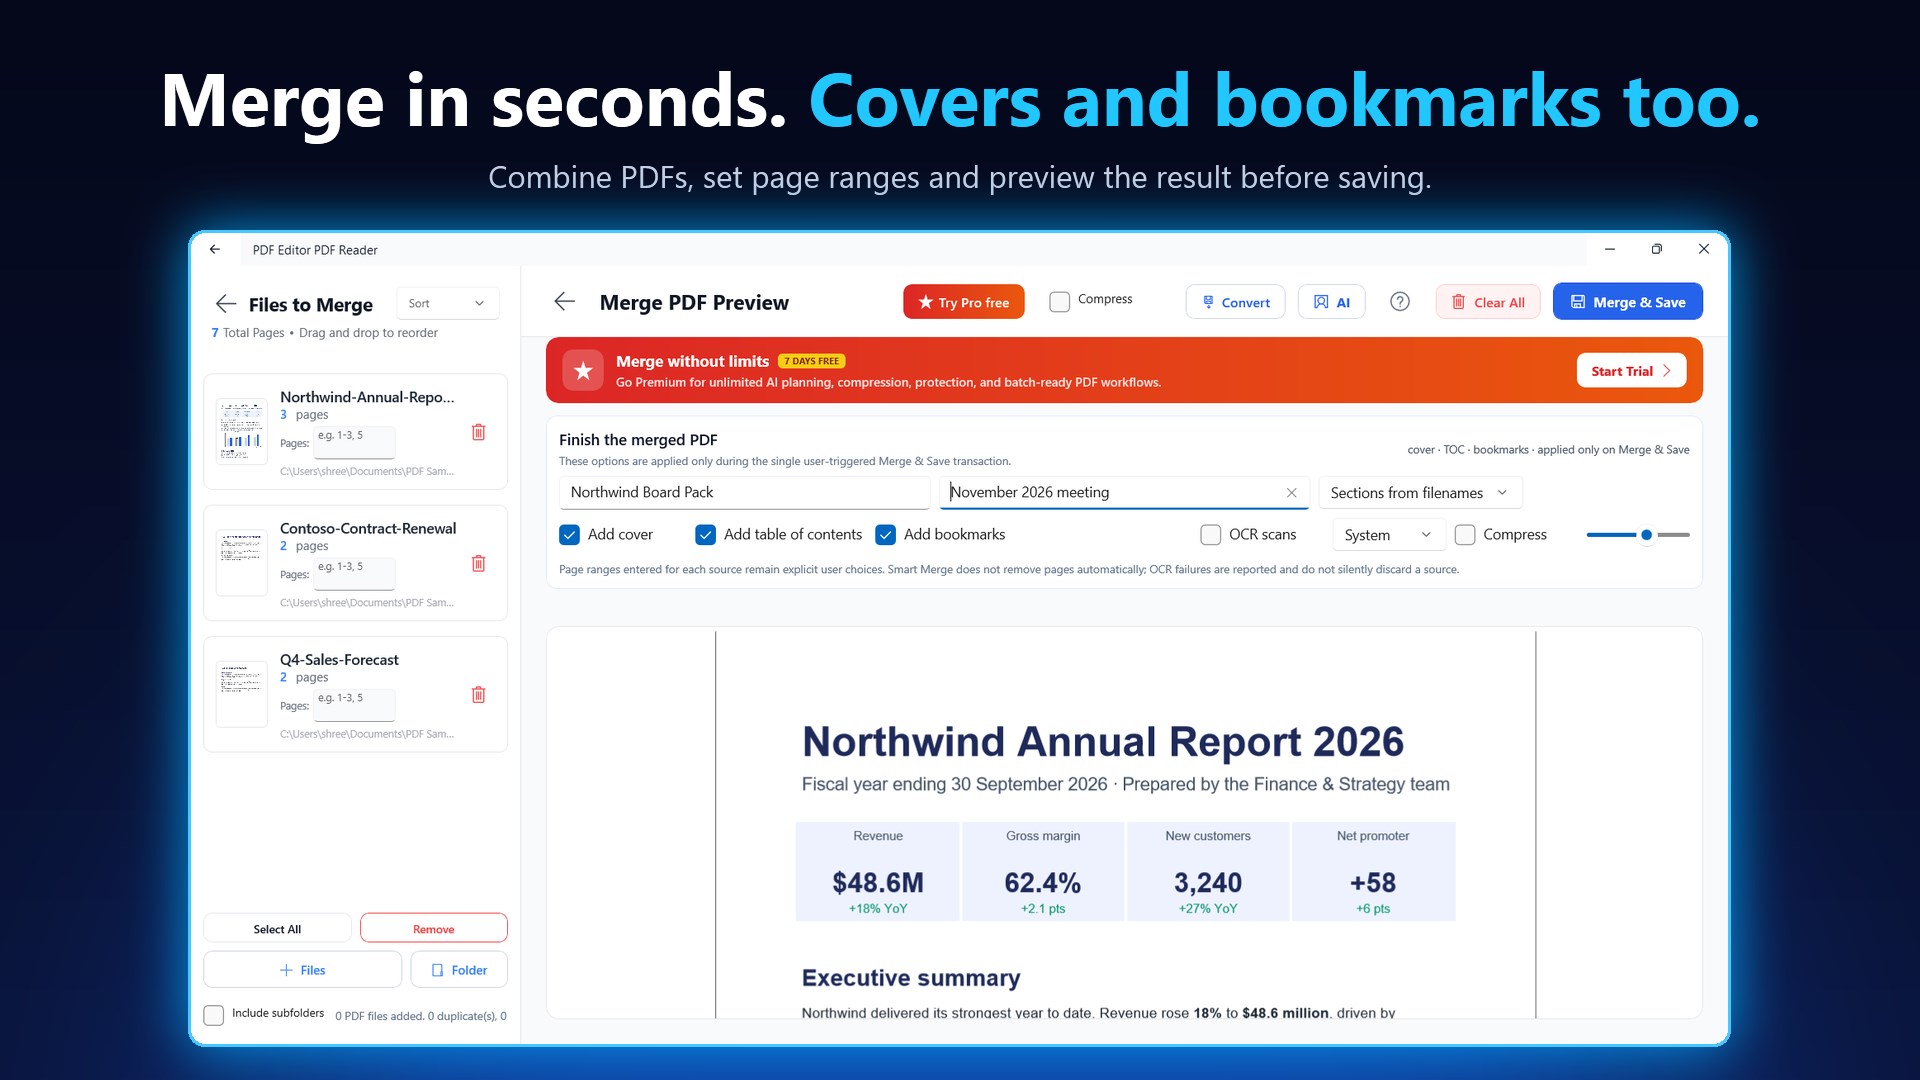Enable OCR scans checkbox
The width and height of the screenshot is (1920, 1080).
1210,535
